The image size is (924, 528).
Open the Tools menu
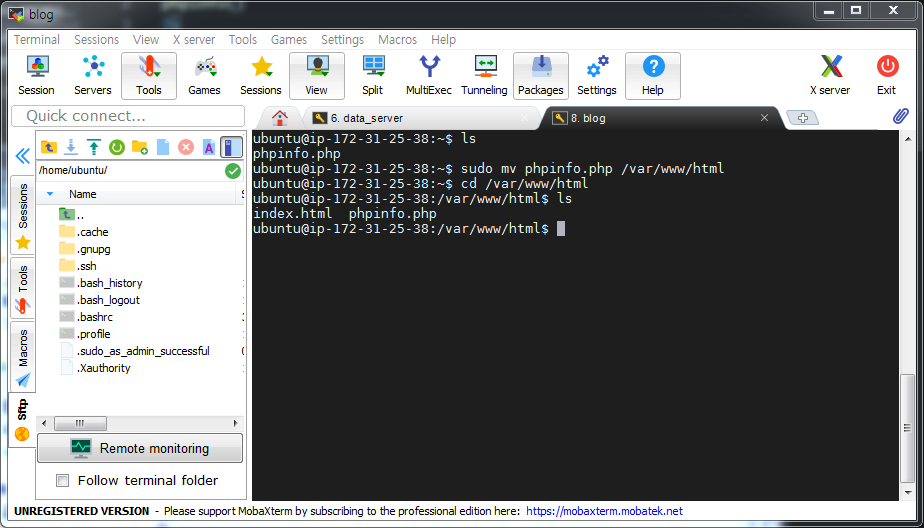pyautogui.click(x=243, y=39)
